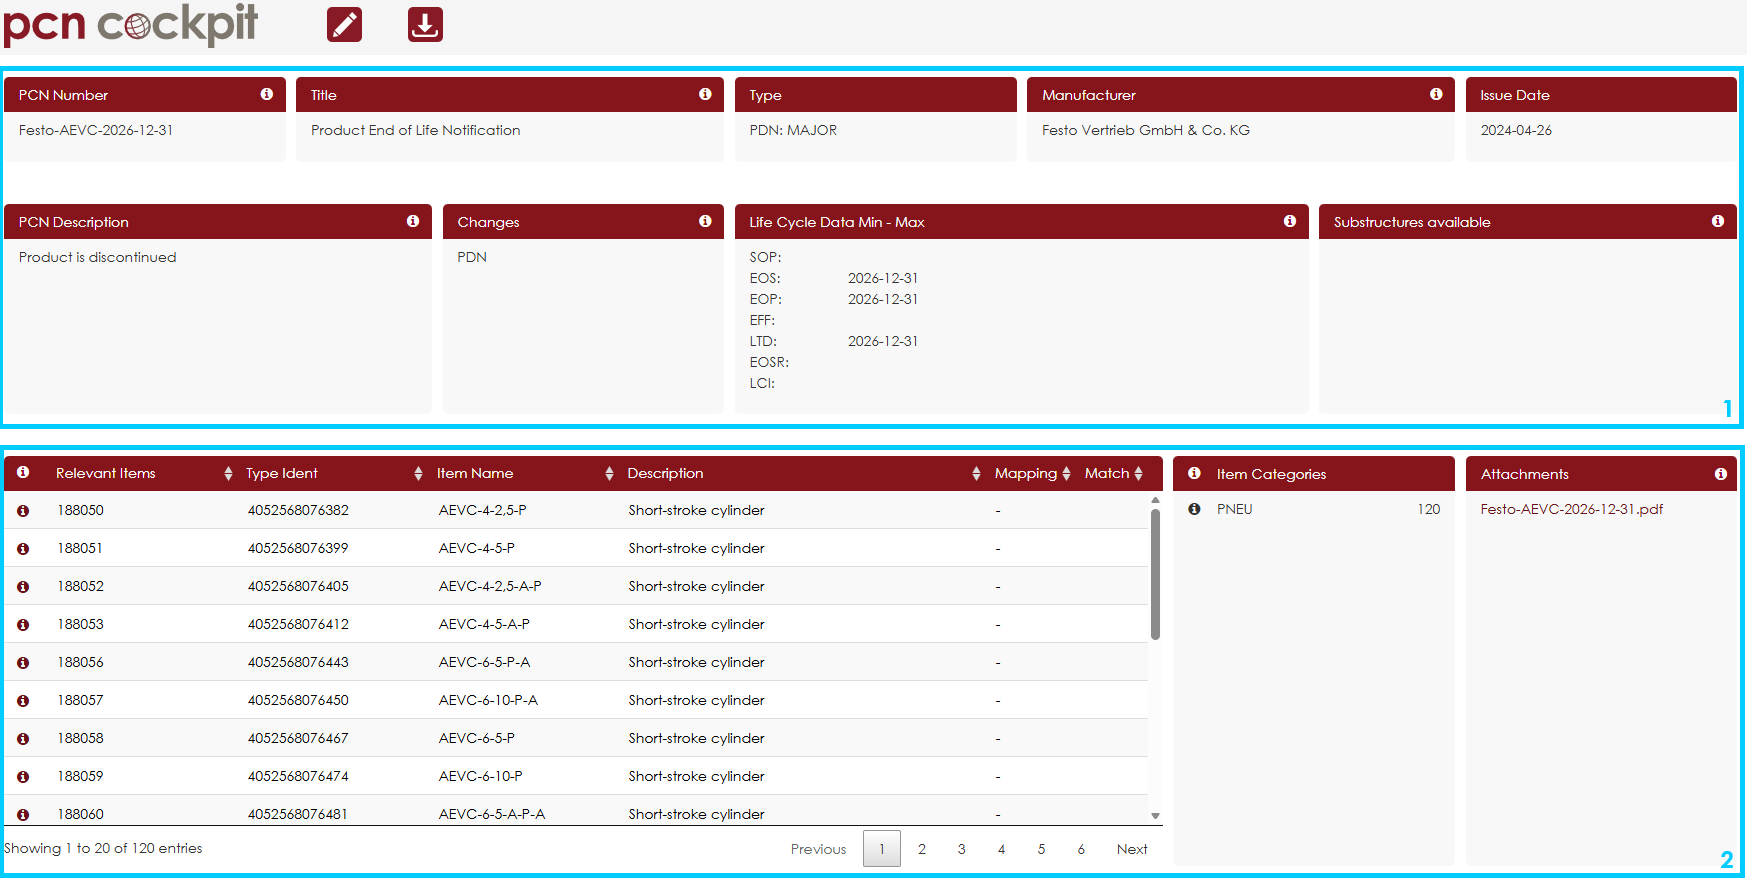1747x888 pixels.
Task: Sort table by Mapping column
Action: click(1066, 473)
